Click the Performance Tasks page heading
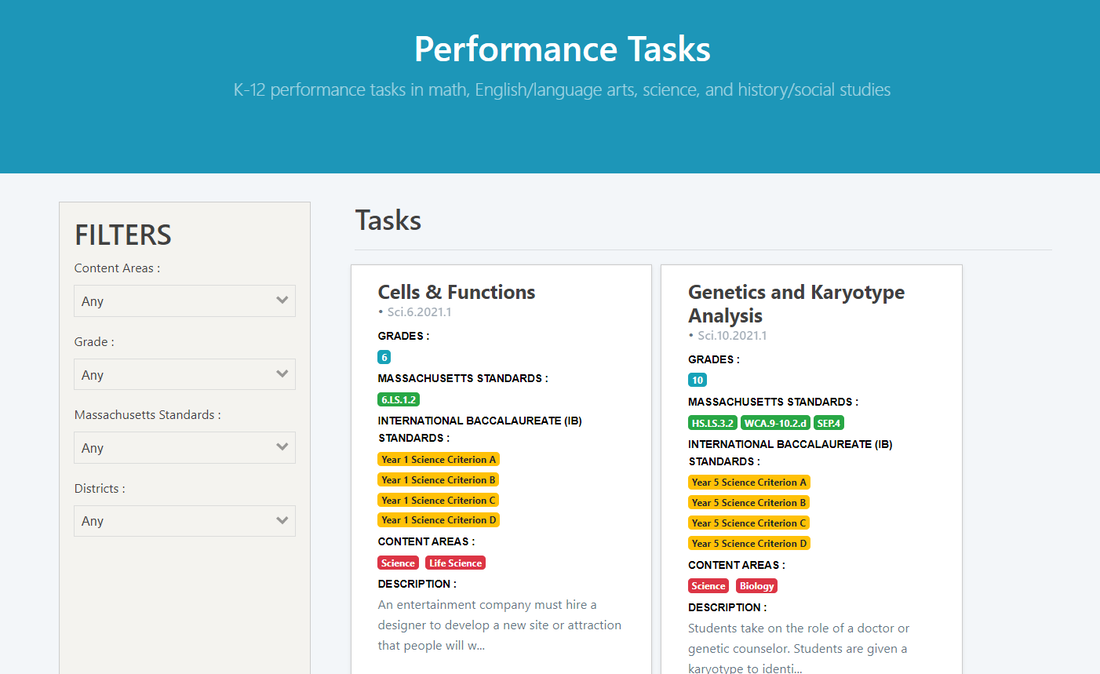Image resolution: width=1100 pixels, height=674 pixels. point(562,49)
